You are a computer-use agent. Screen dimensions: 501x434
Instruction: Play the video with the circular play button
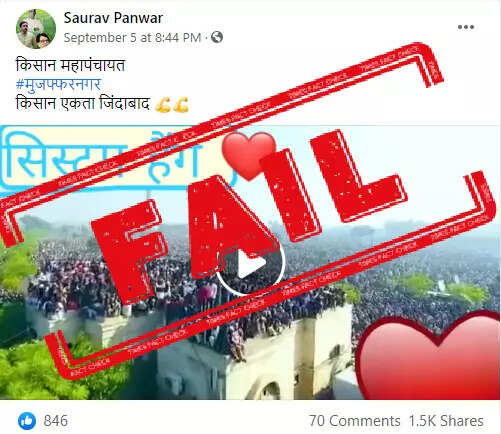pos(251,263)
